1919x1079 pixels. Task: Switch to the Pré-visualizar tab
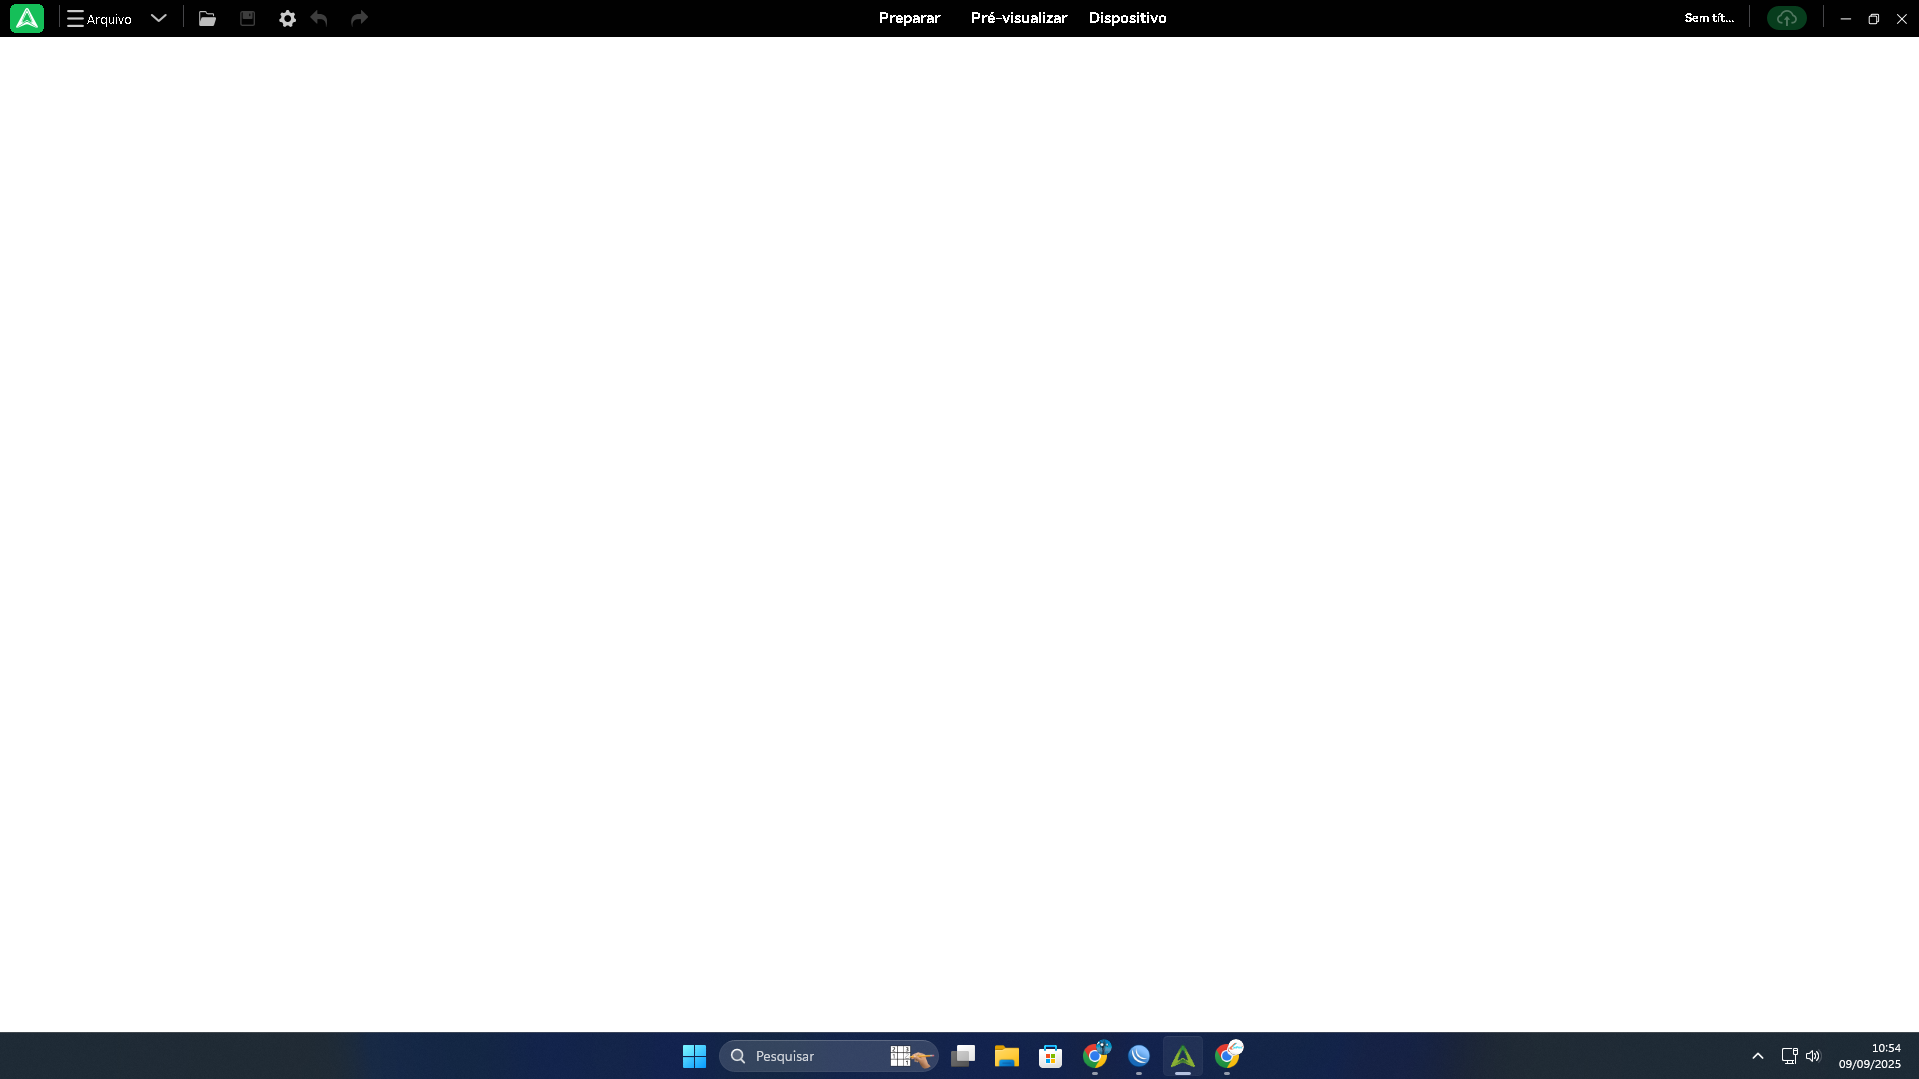1018,18
